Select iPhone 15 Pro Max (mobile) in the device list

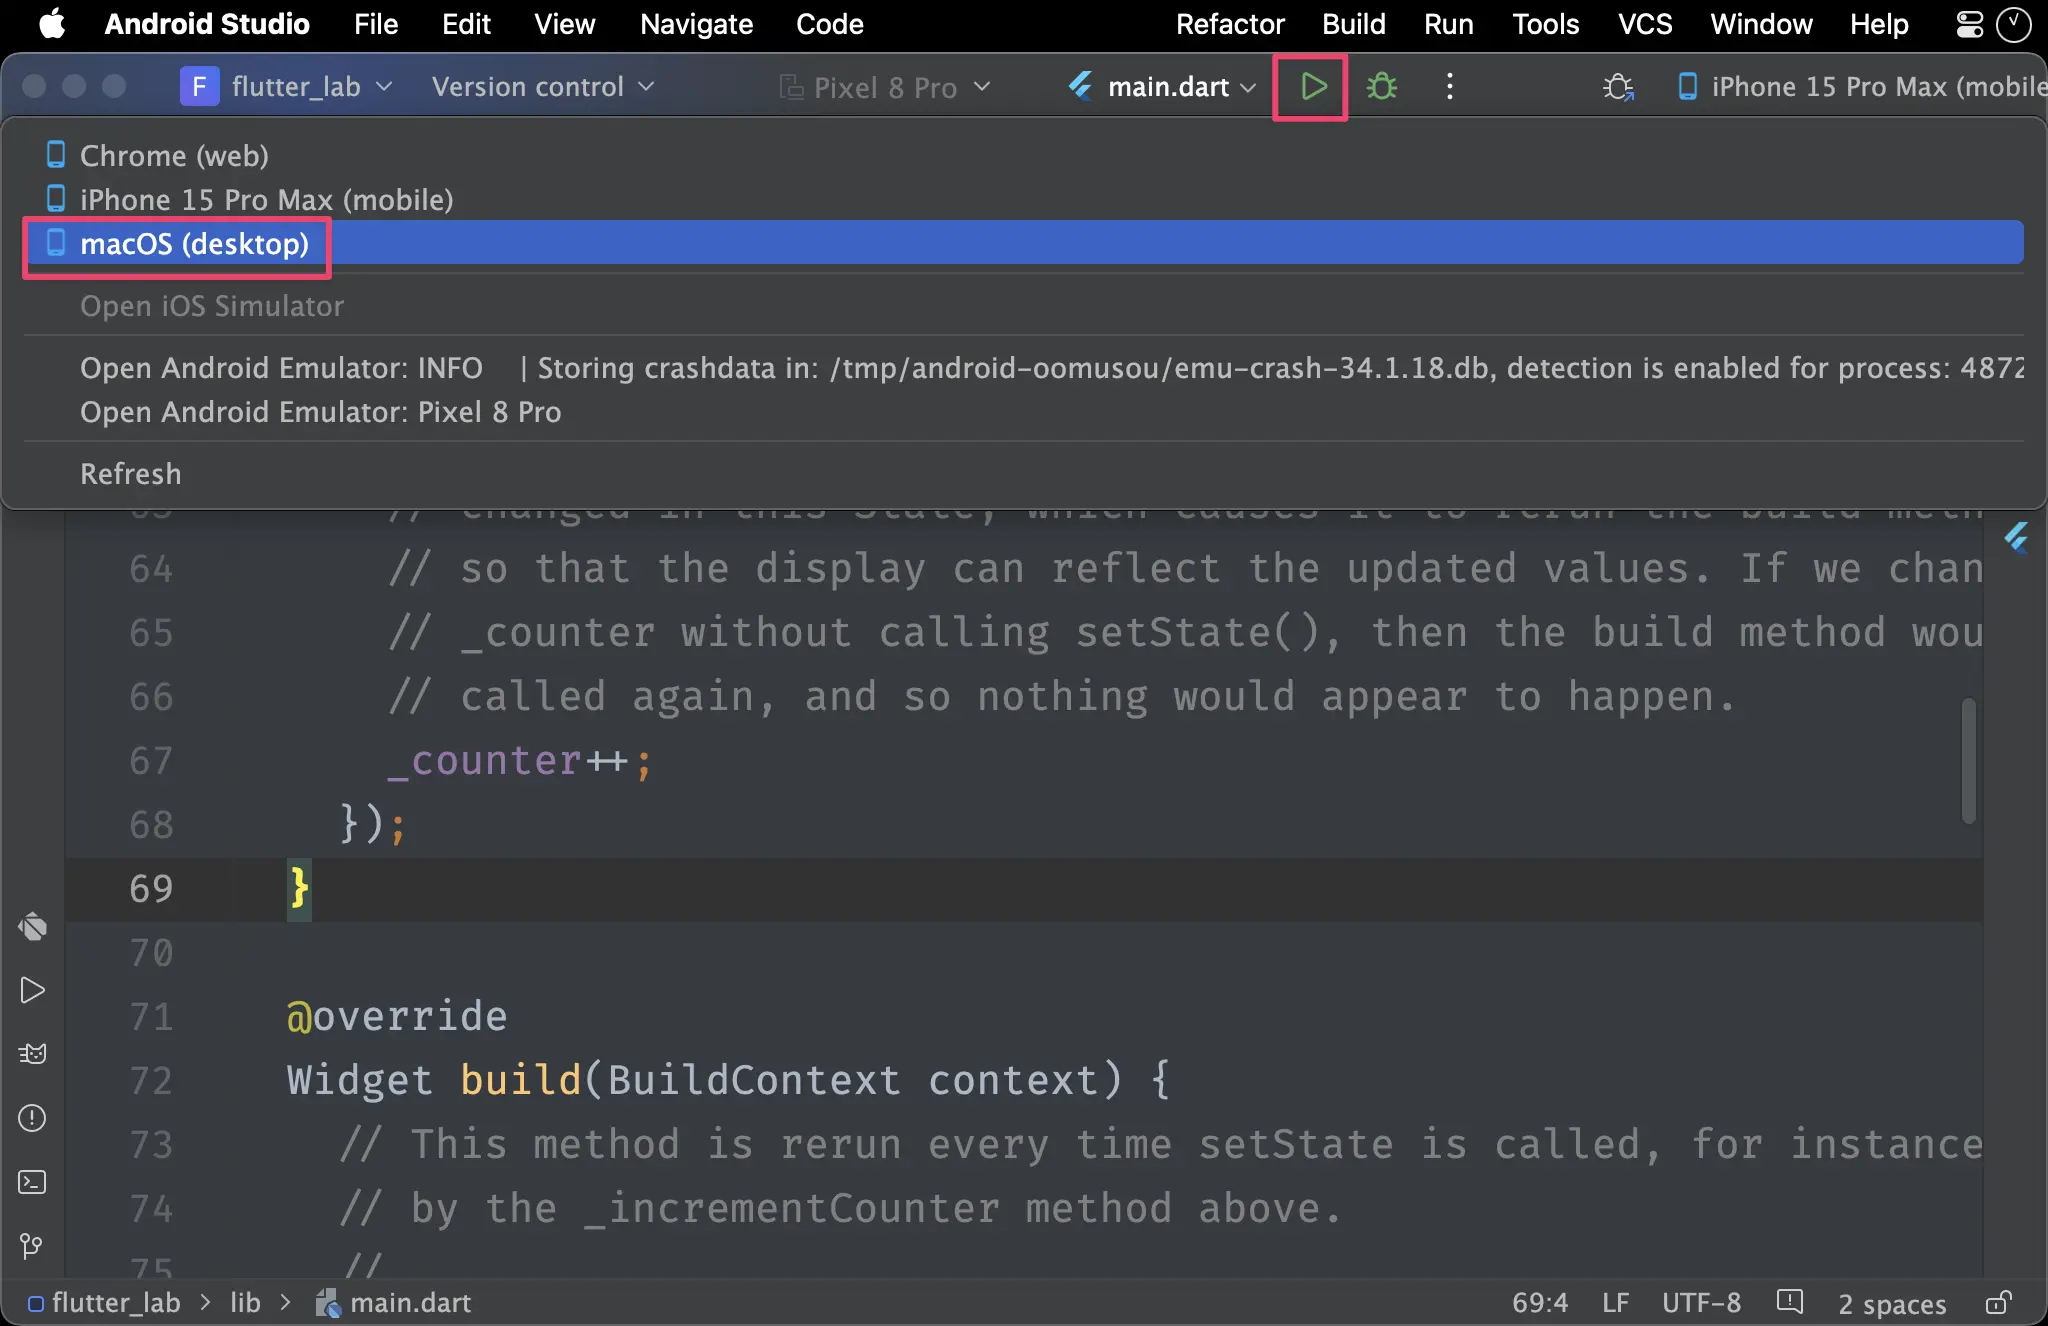[1024, 199]
